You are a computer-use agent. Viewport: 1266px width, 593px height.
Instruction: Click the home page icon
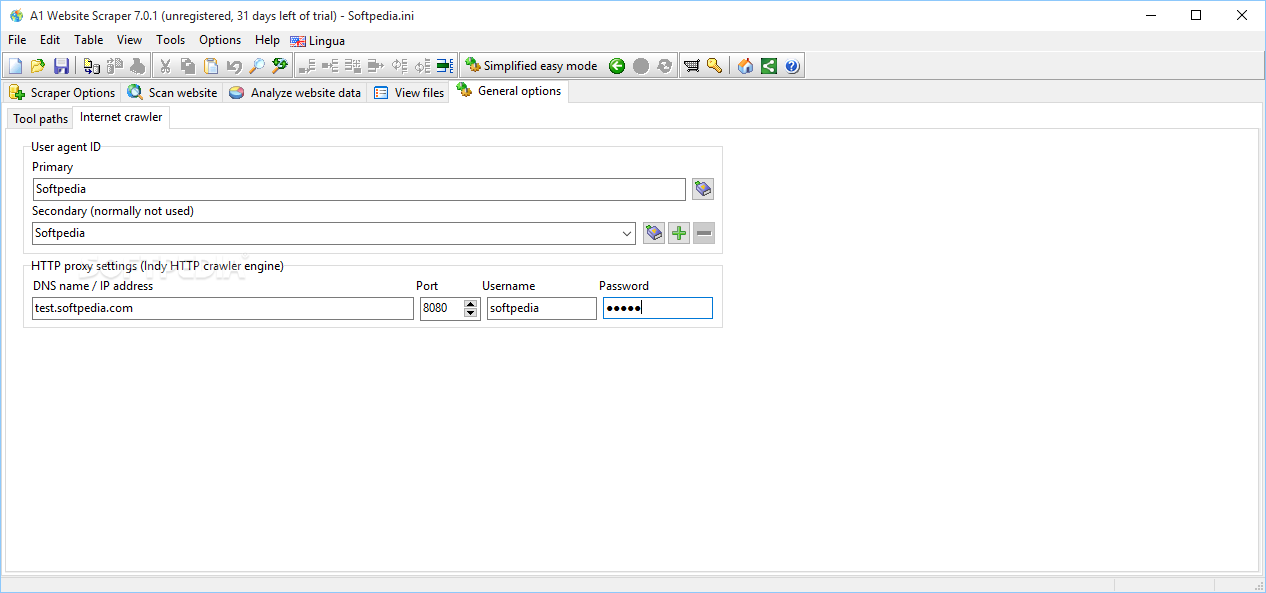[745, 66]
